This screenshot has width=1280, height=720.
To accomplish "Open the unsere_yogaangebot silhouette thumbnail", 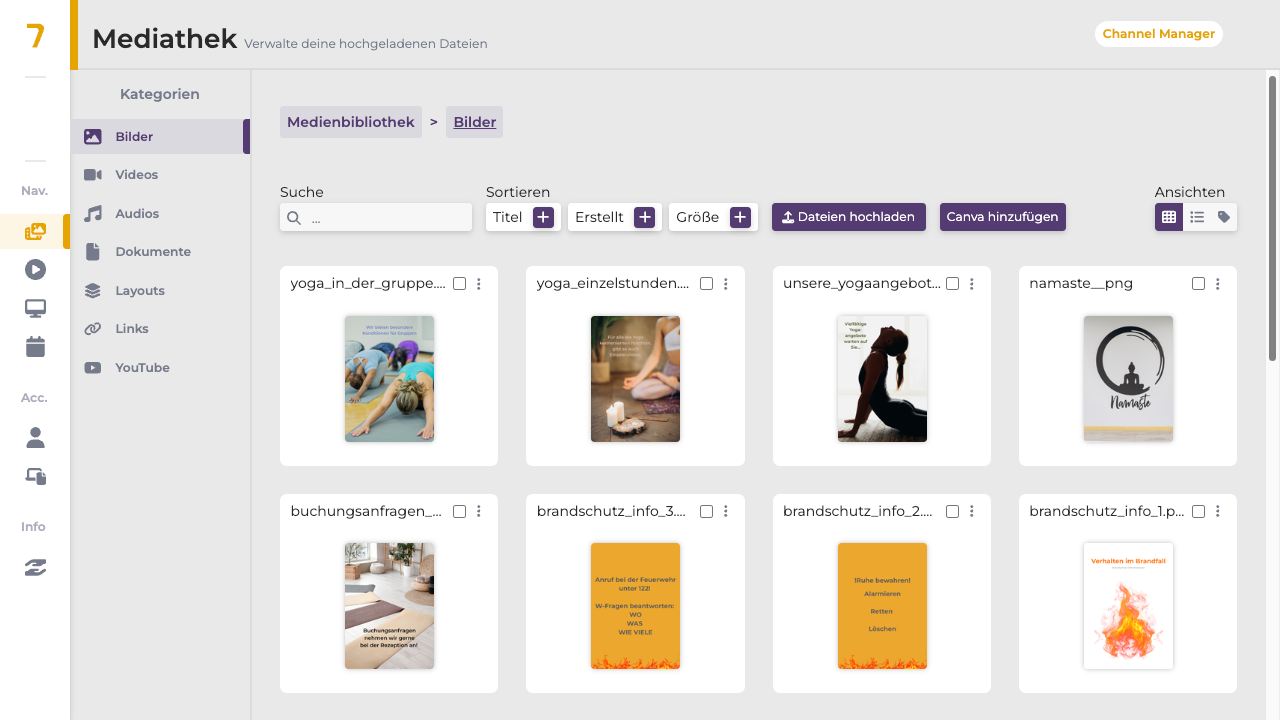I will (x=882, y=379).
